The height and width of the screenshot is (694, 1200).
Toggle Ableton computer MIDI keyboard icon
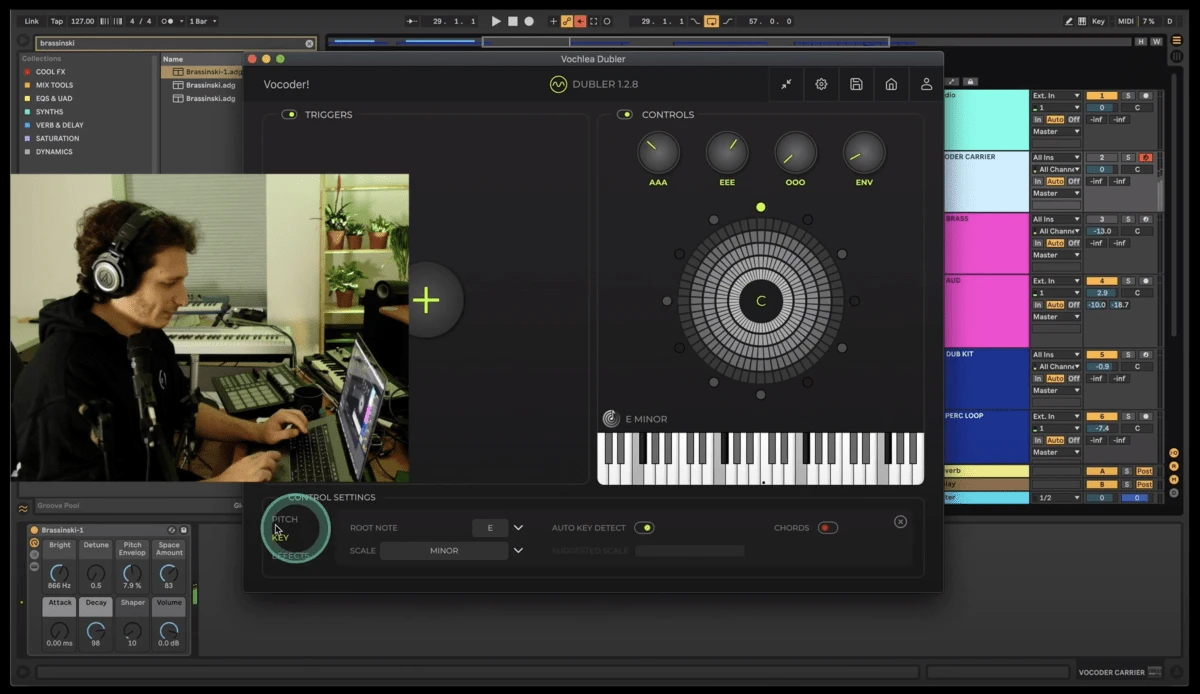point(1082,21)
